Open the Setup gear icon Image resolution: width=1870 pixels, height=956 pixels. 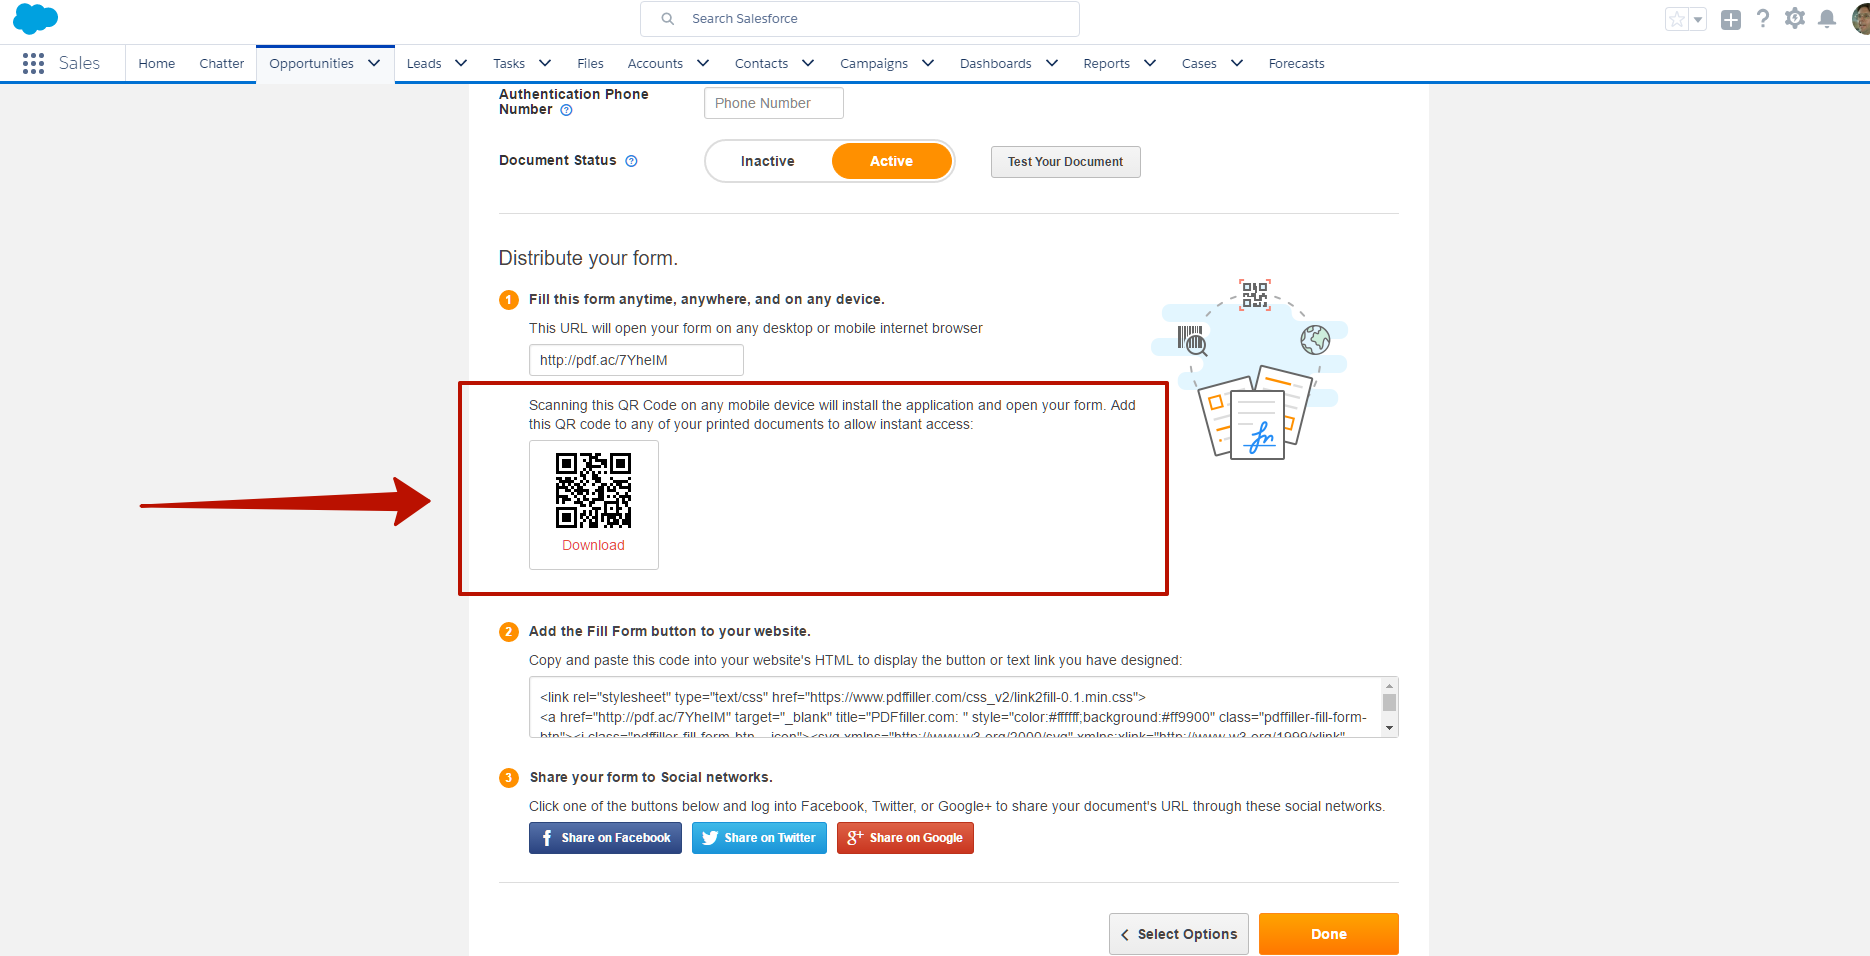tap(1795, 19)
